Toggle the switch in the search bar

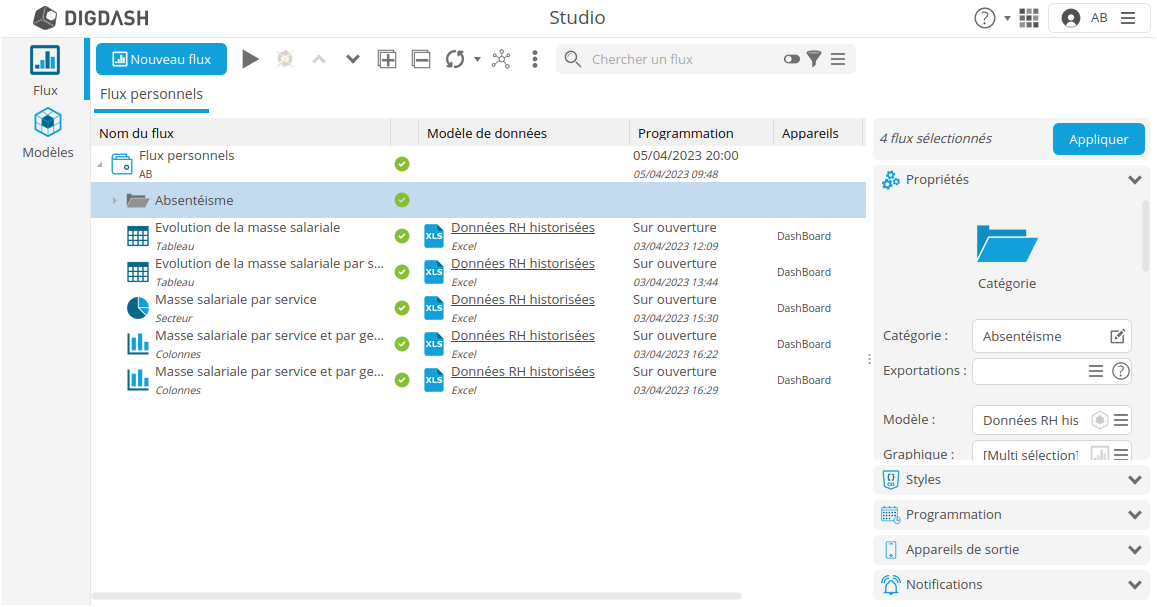[792, 59]
